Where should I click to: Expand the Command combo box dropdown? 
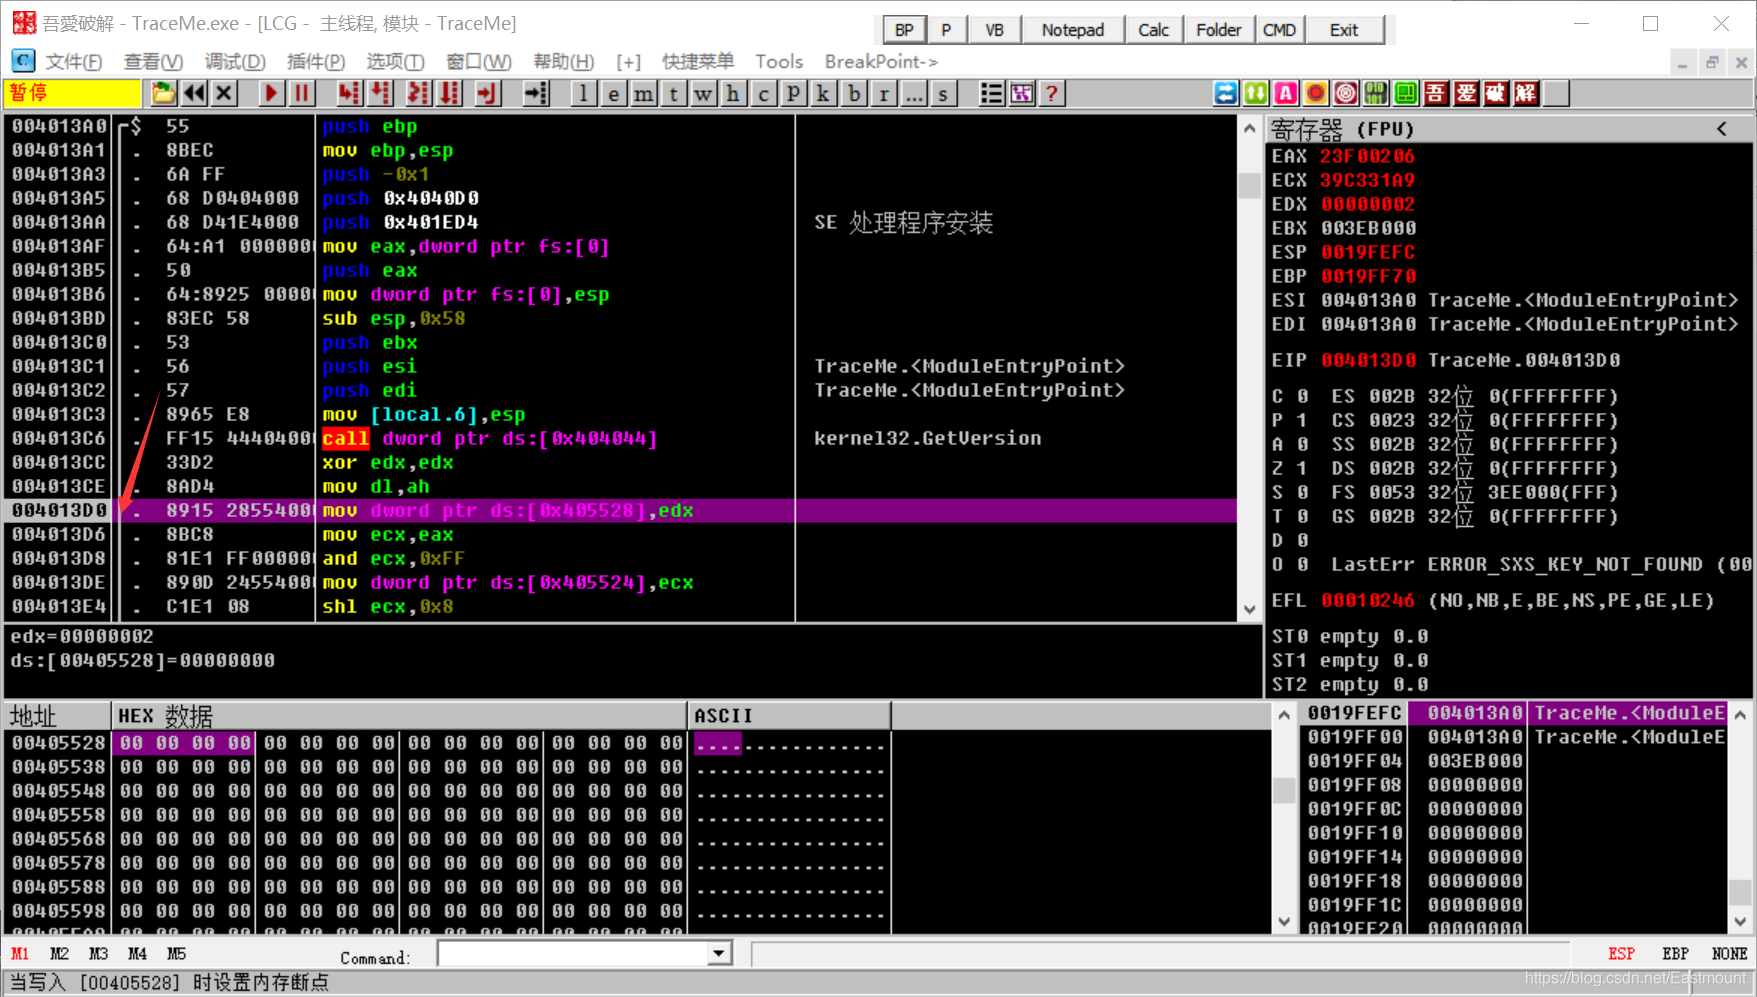click(719, 954)
